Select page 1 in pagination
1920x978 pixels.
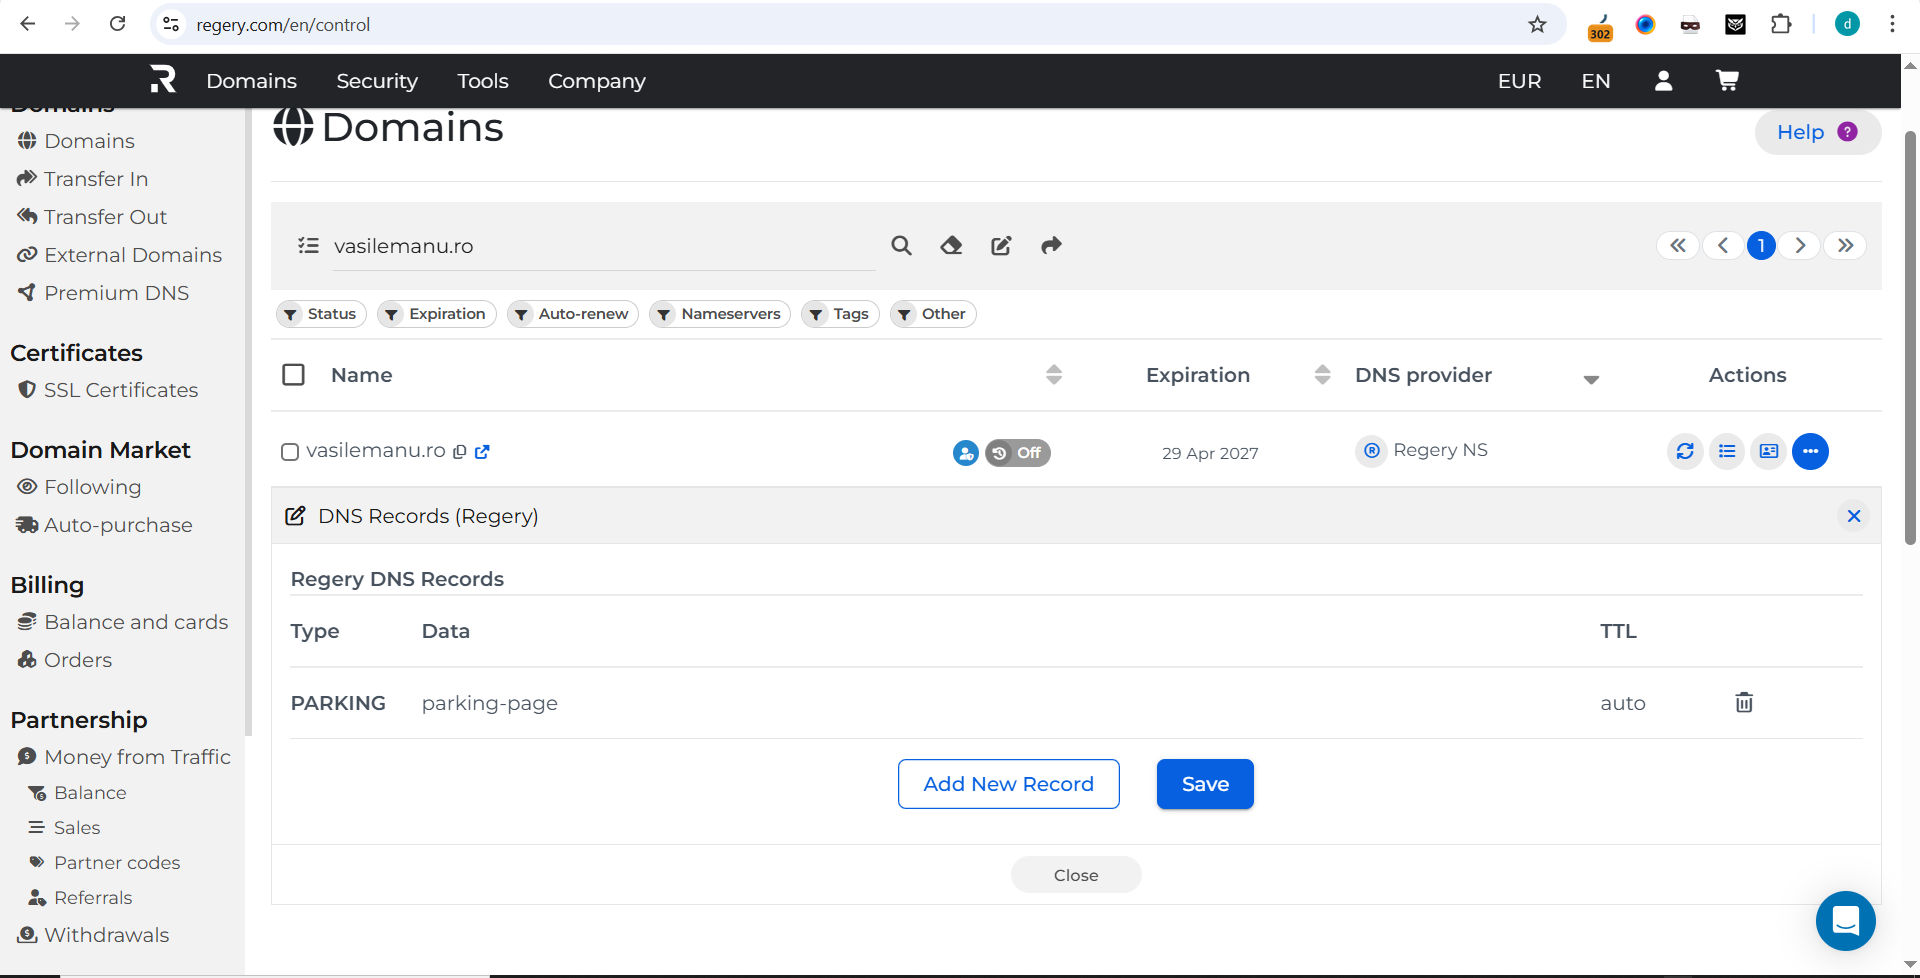1761,246
